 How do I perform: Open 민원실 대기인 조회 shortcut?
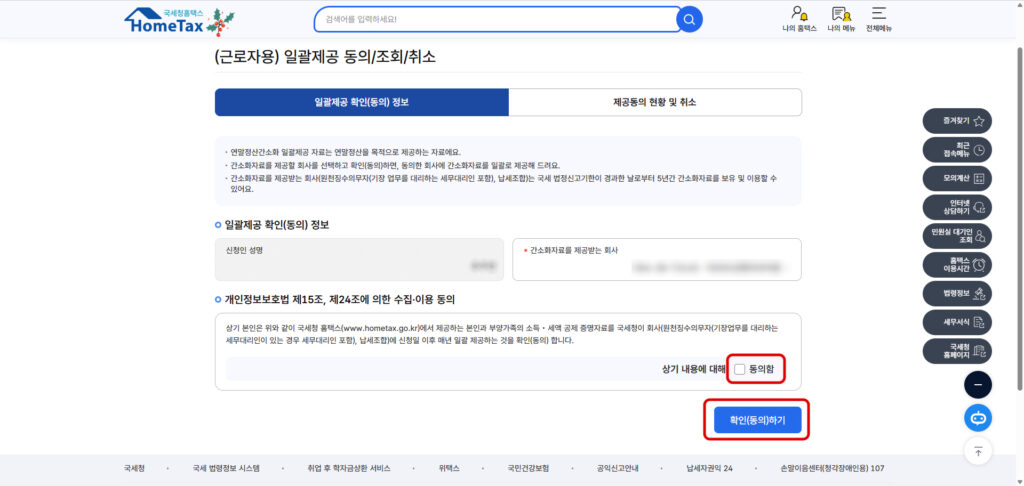point(957,236)
